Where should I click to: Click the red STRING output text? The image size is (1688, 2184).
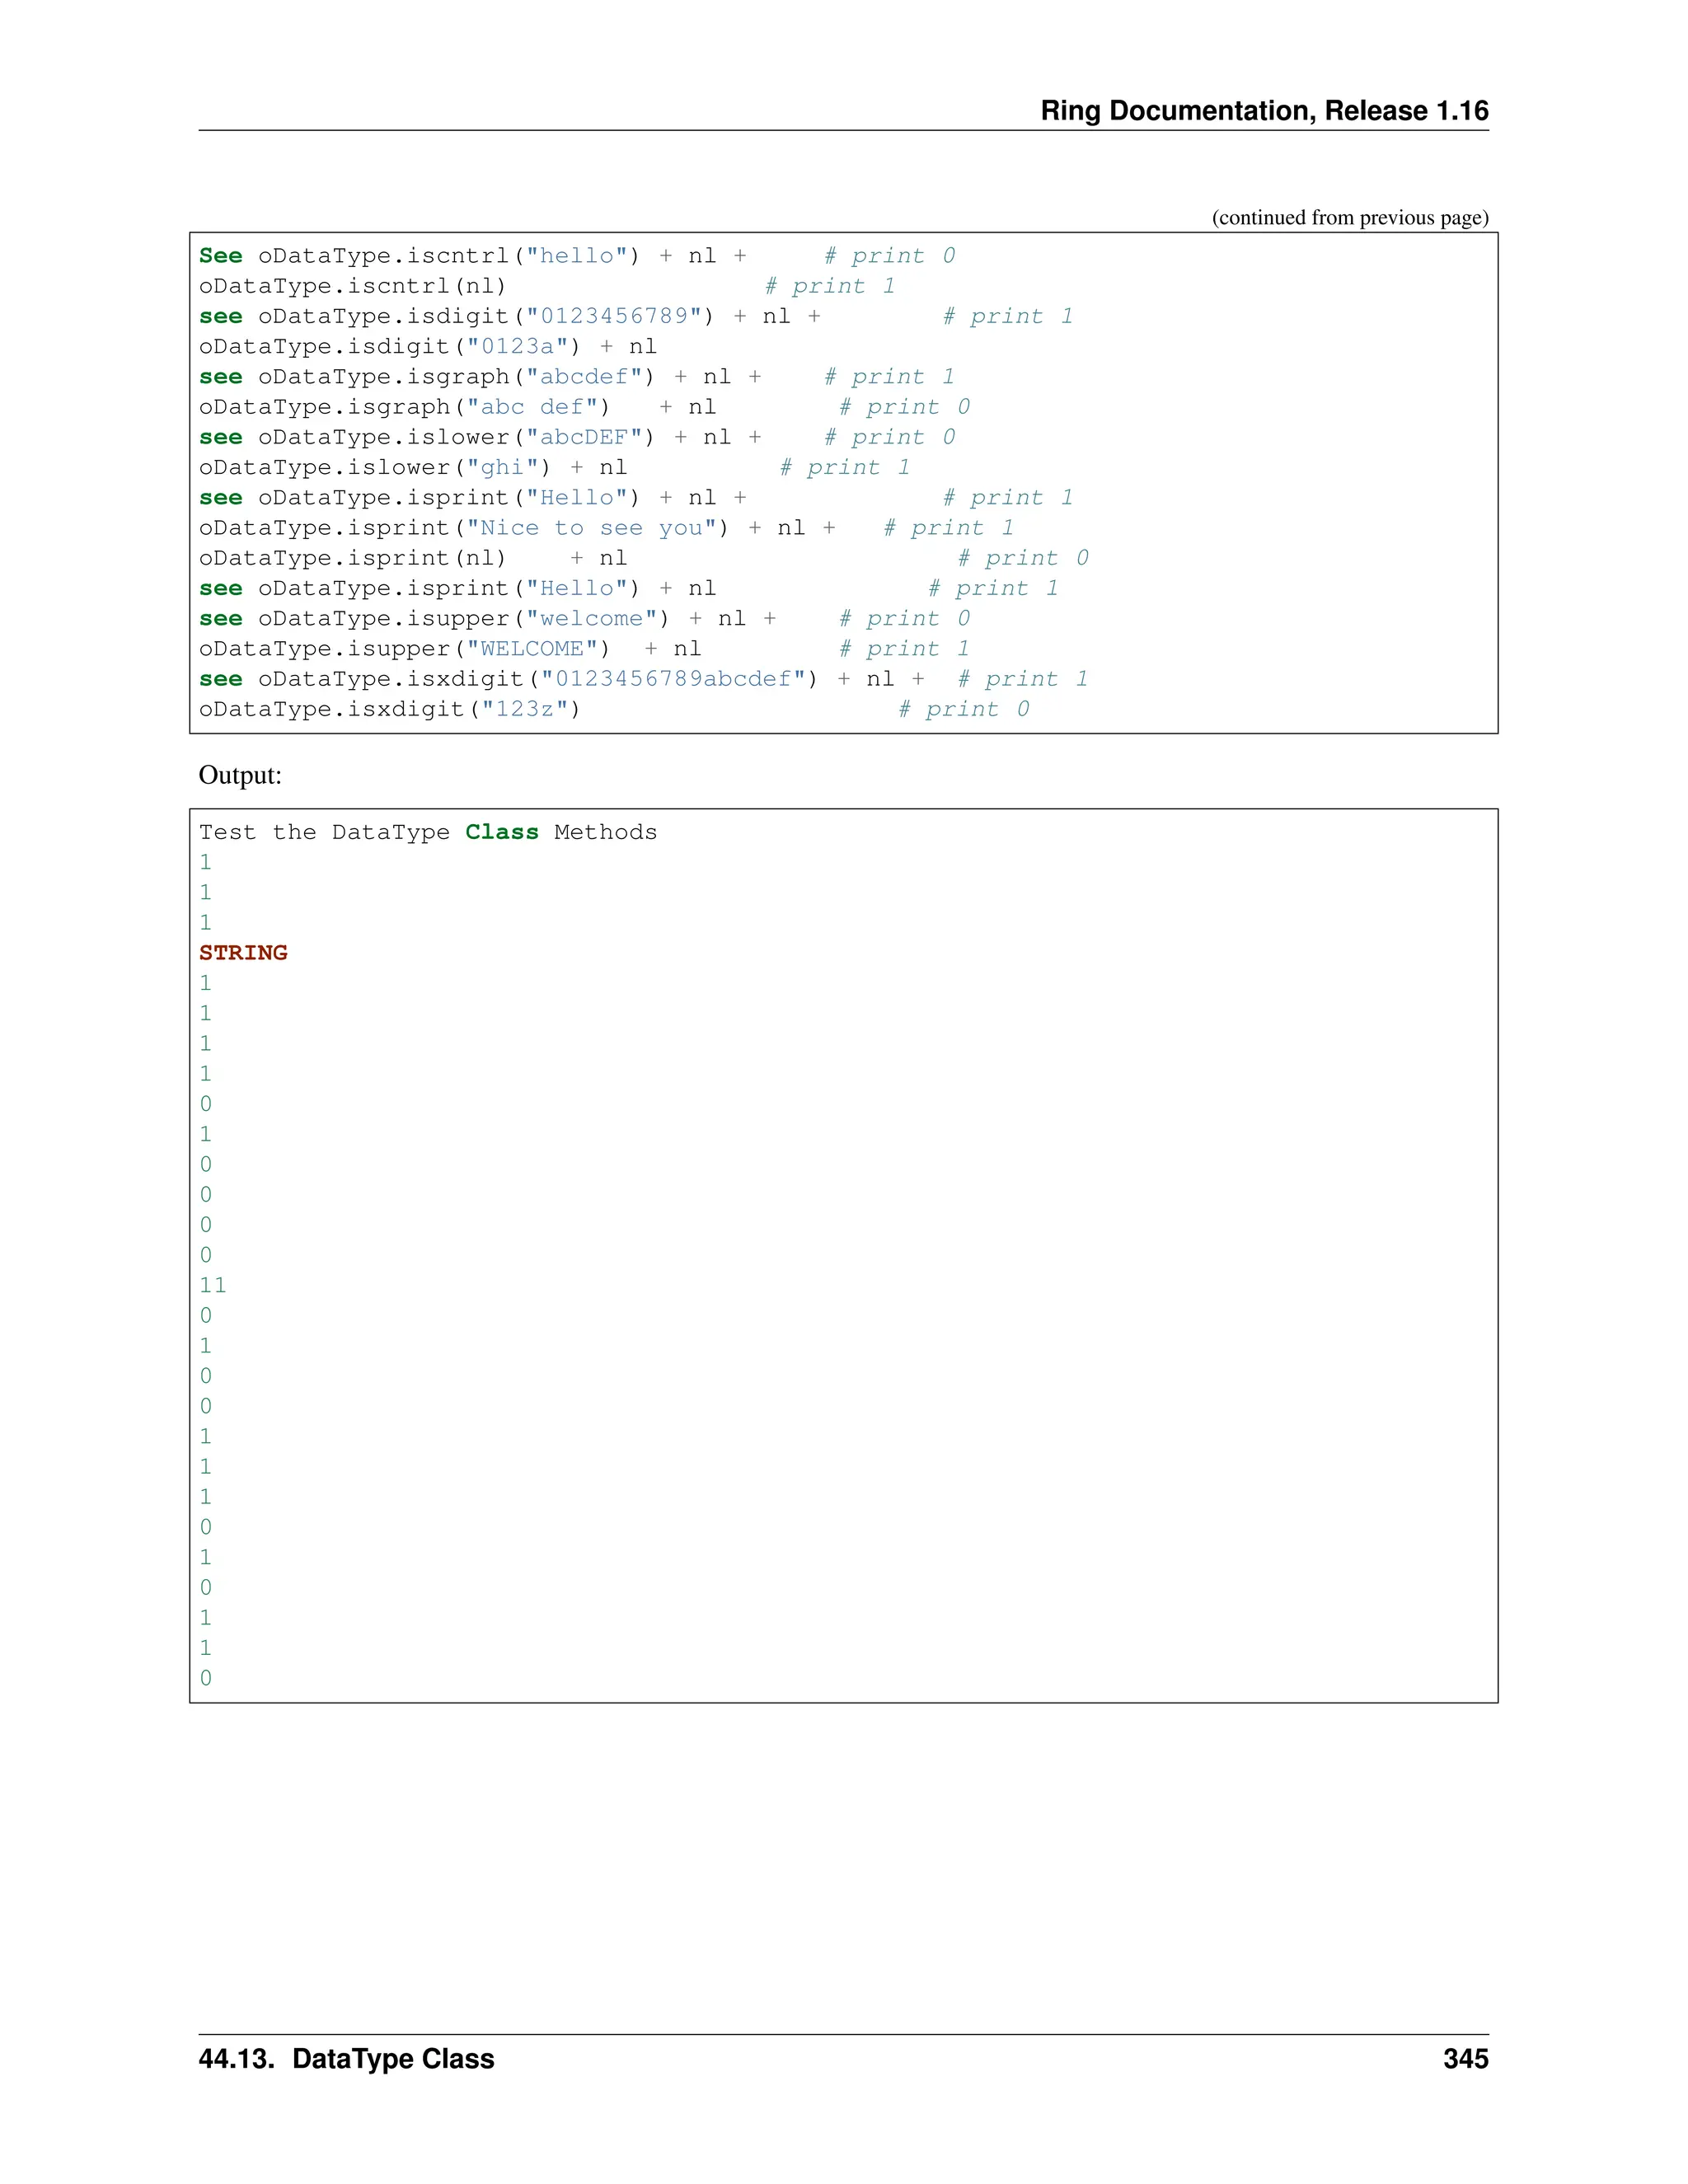tap(243, 953)
